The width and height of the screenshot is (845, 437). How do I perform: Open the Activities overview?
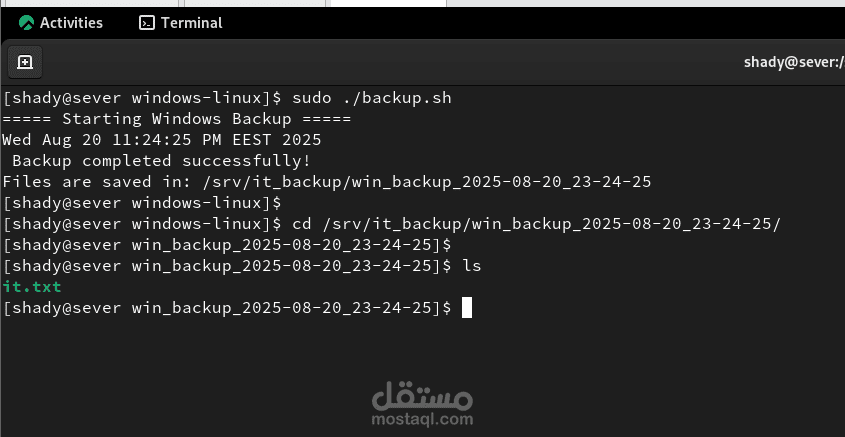pyautogui.click(x=70, y=22)
